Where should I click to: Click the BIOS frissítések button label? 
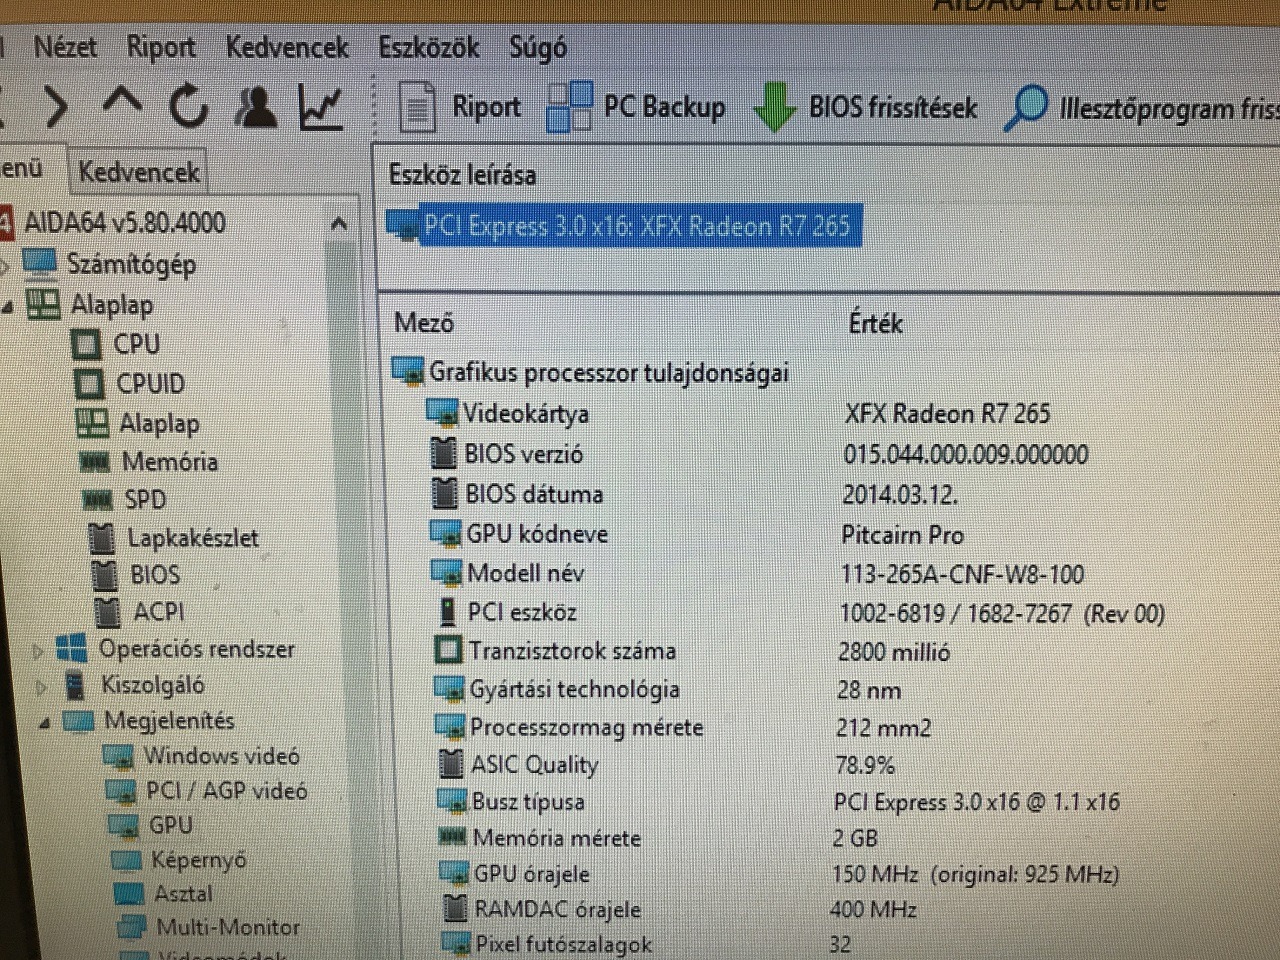893,107
